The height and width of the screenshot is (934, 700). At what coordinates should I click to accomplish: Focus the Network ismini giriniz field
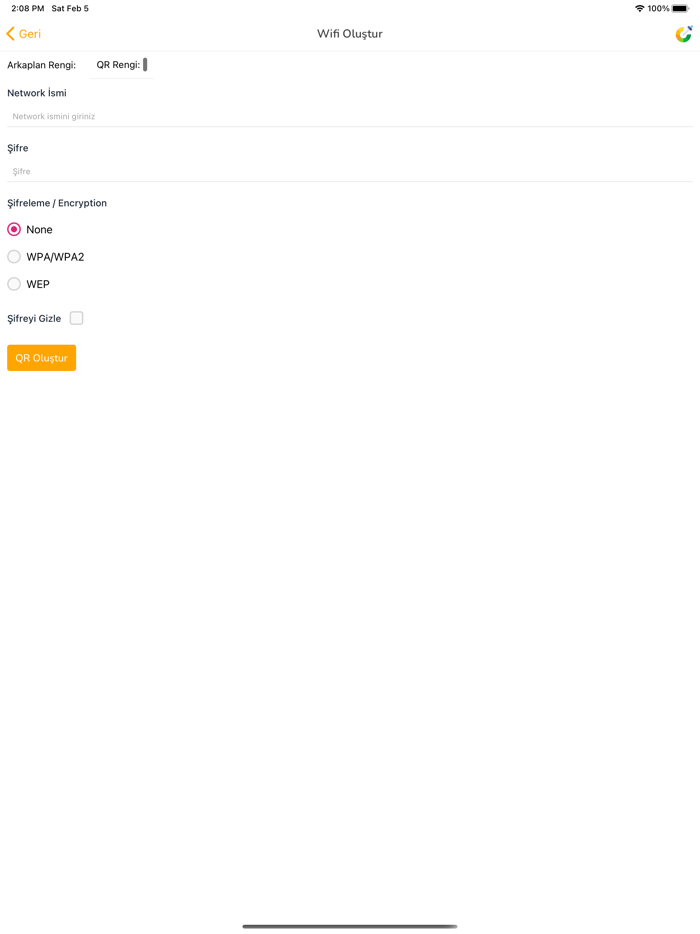point(350,116)
